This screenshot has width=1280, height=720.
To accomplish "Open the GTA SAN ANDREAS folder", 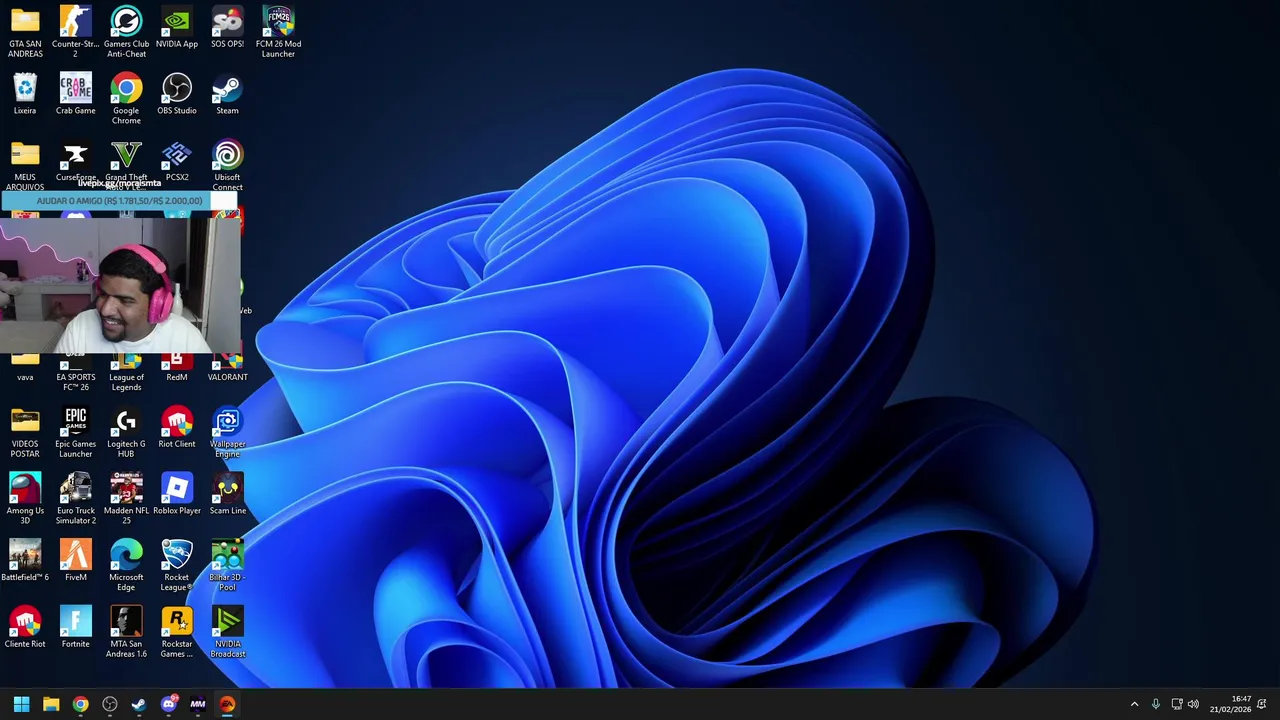I will tap(25, 32).
